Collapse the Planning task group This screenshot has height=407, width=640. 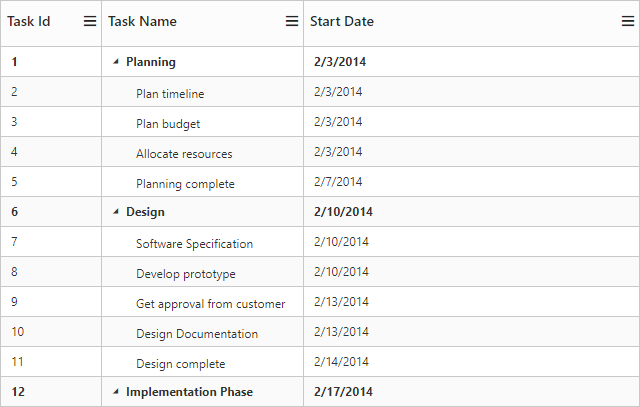(x=115, y=62)
